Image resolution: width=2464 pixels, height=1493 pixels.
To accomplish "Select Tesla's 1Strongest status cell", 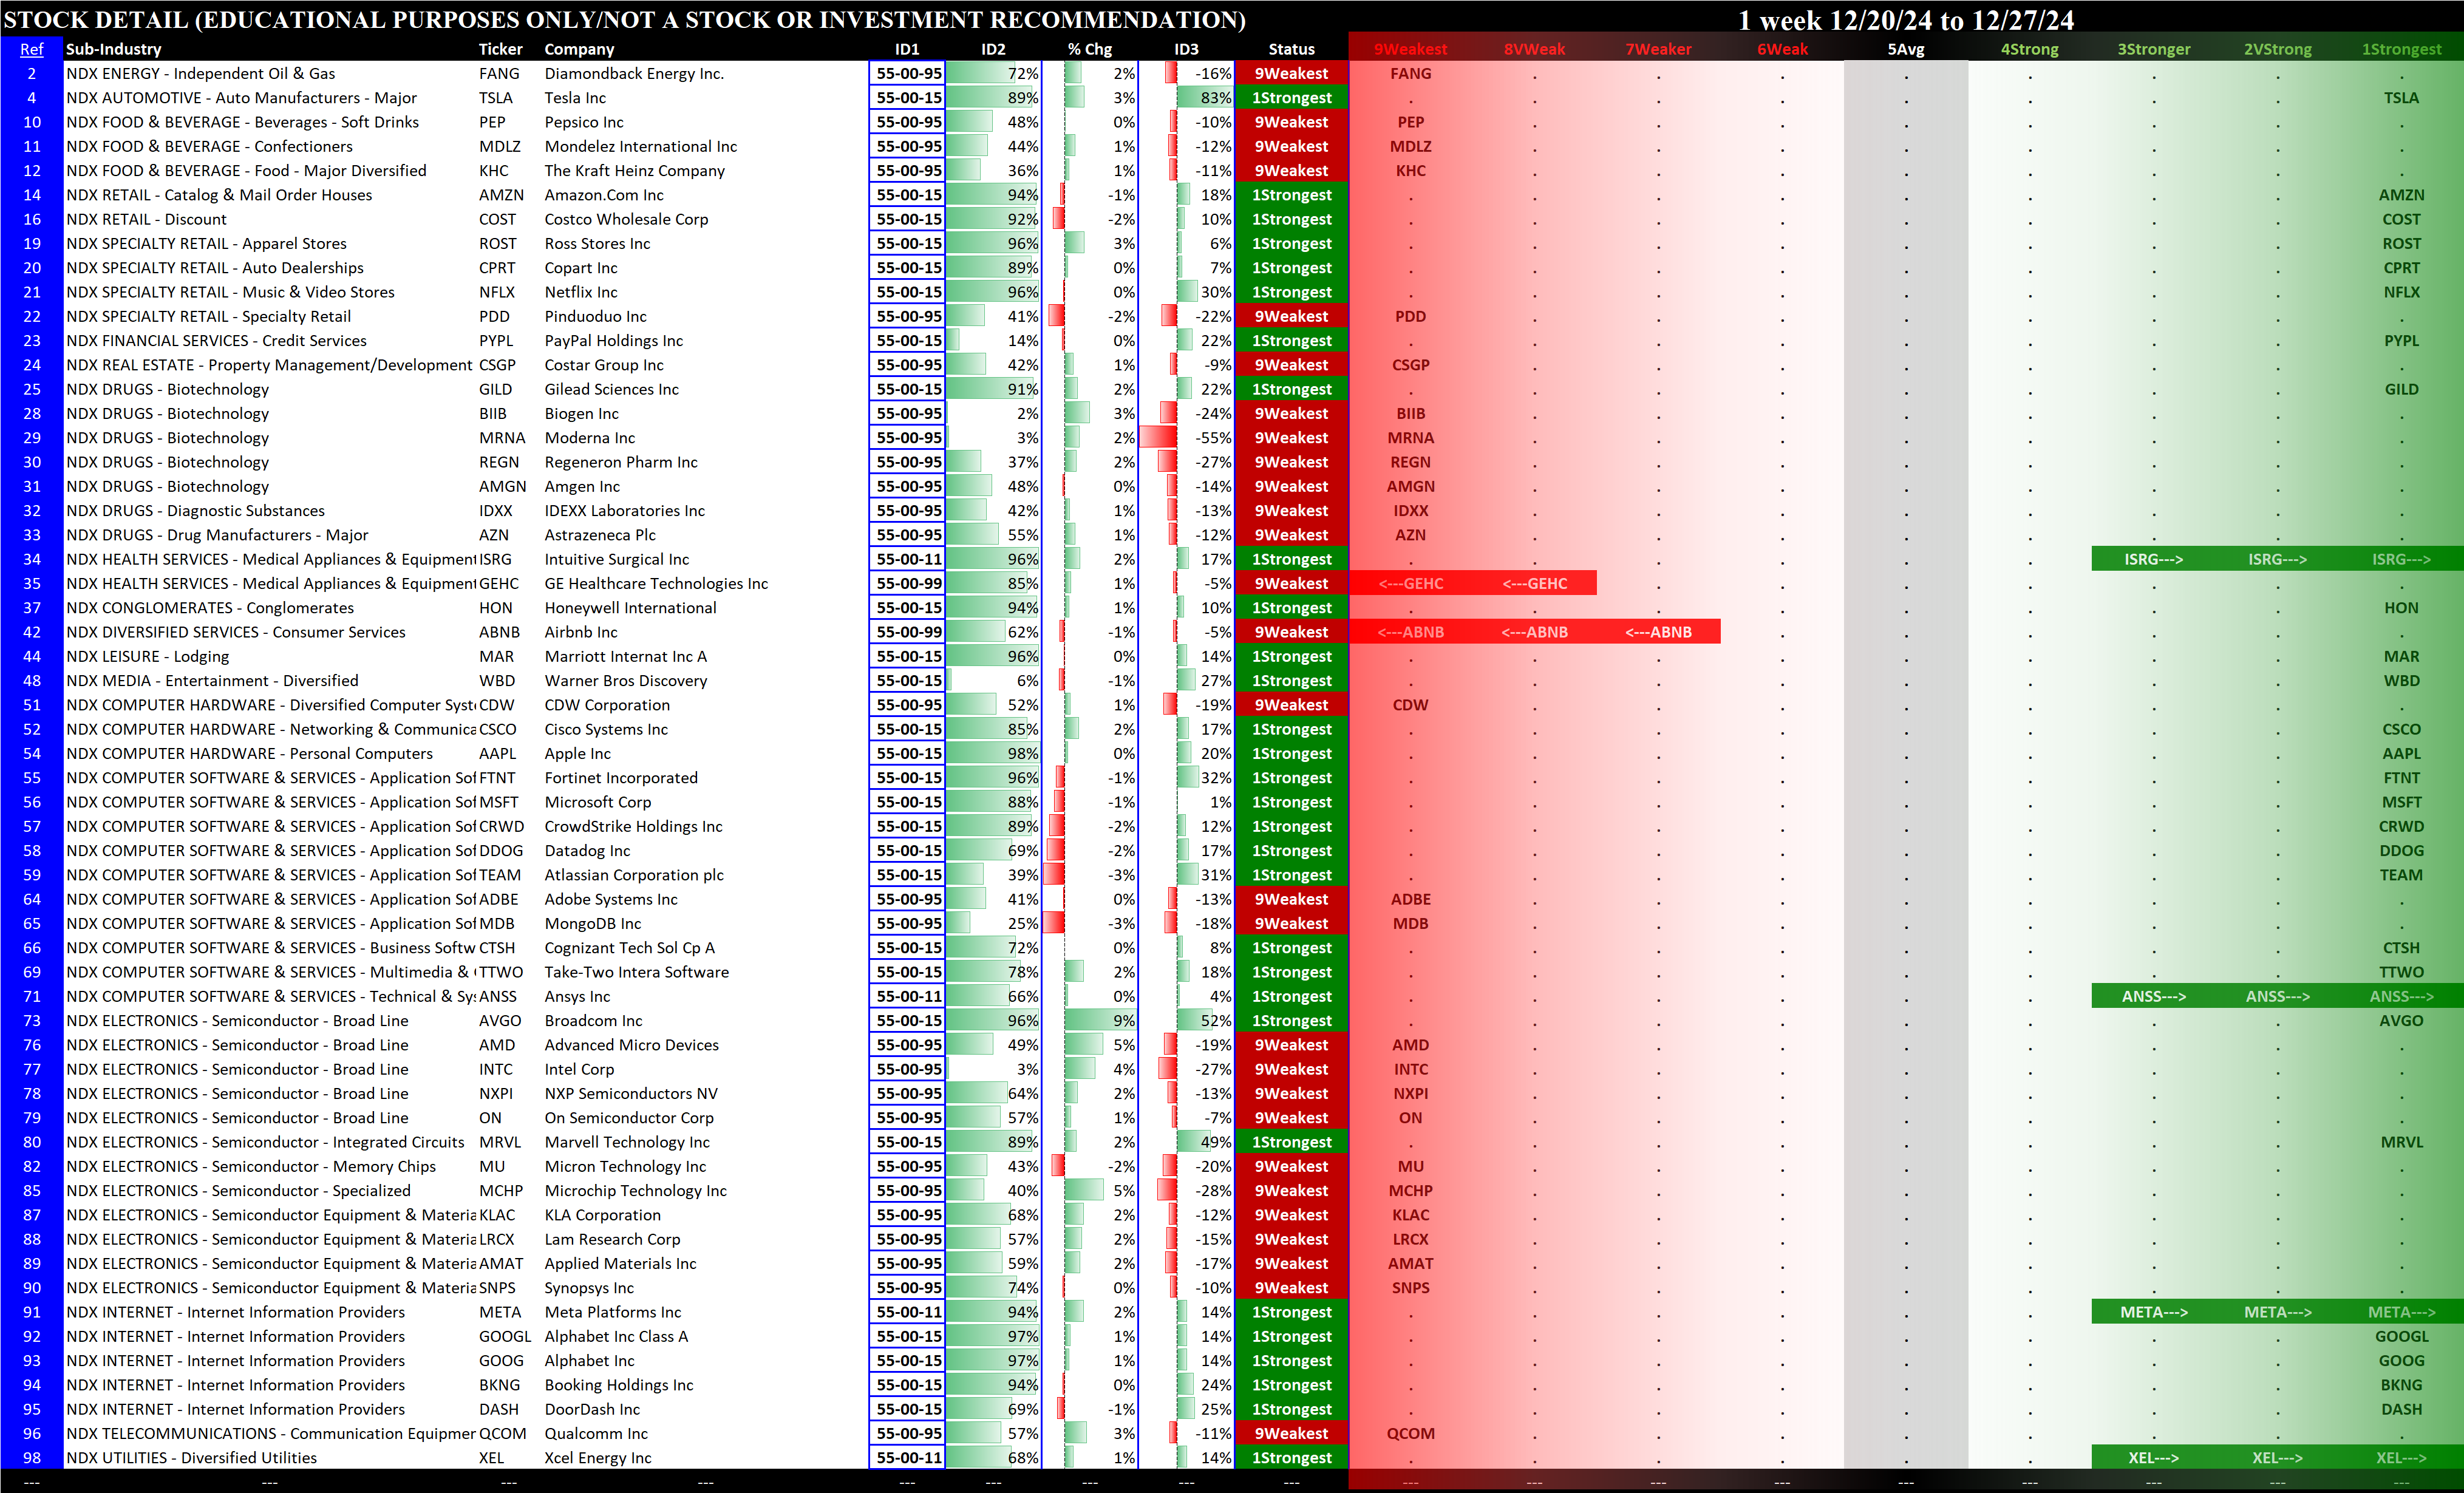I will click(1291, 98).
